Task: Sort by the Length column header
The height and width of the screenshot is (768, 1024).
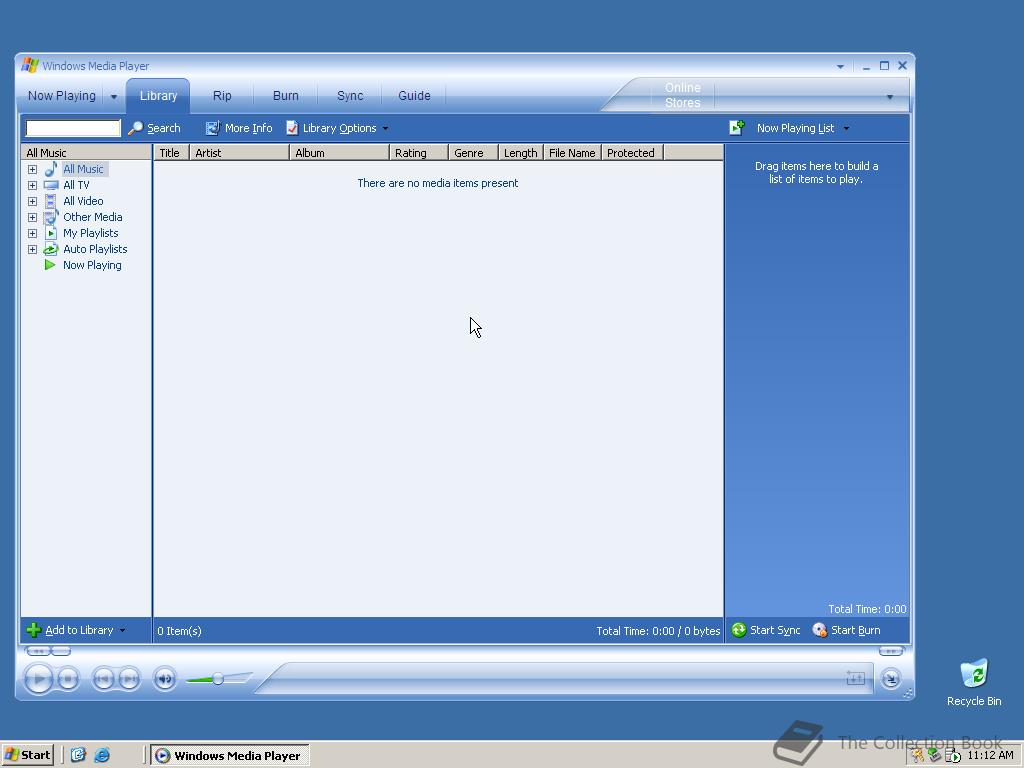Action: [520, 153]
